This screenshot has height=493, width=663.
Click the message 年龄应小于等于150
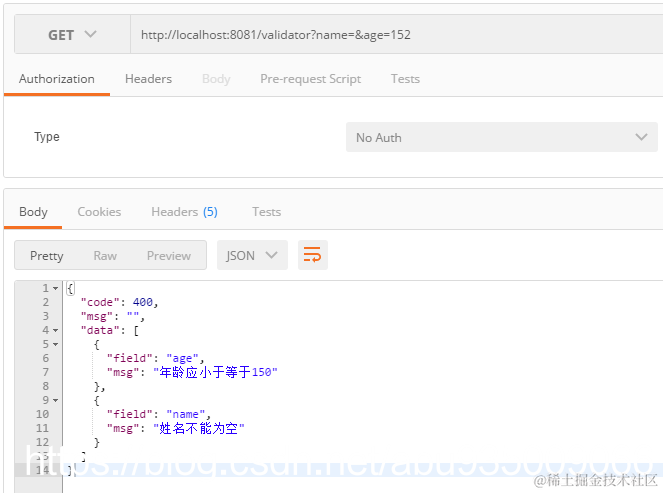215,372
